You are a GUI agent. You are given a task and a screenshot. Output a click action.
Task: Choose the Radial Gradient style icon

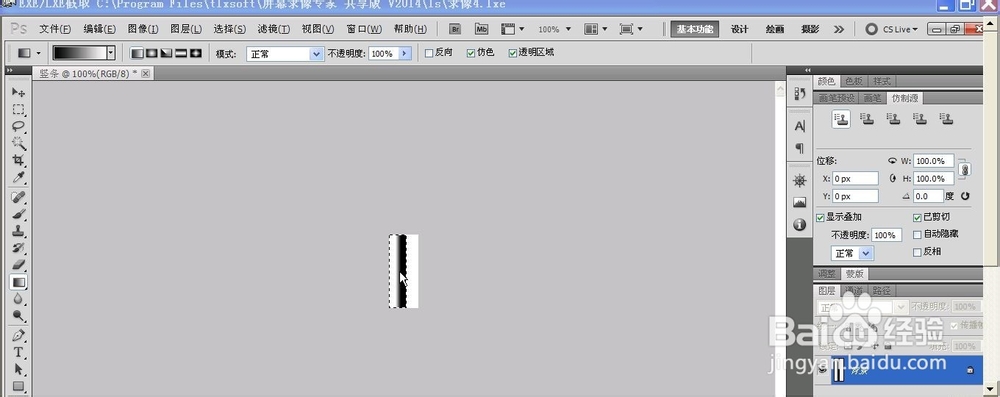click(152, 54)
